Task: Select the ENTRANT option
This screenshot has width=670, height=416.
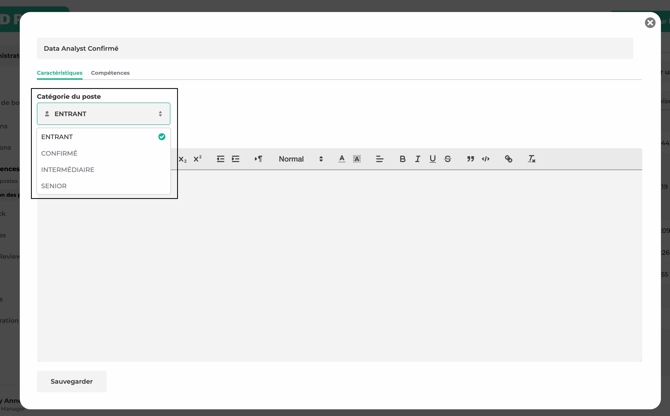Action: pos(57,137)
